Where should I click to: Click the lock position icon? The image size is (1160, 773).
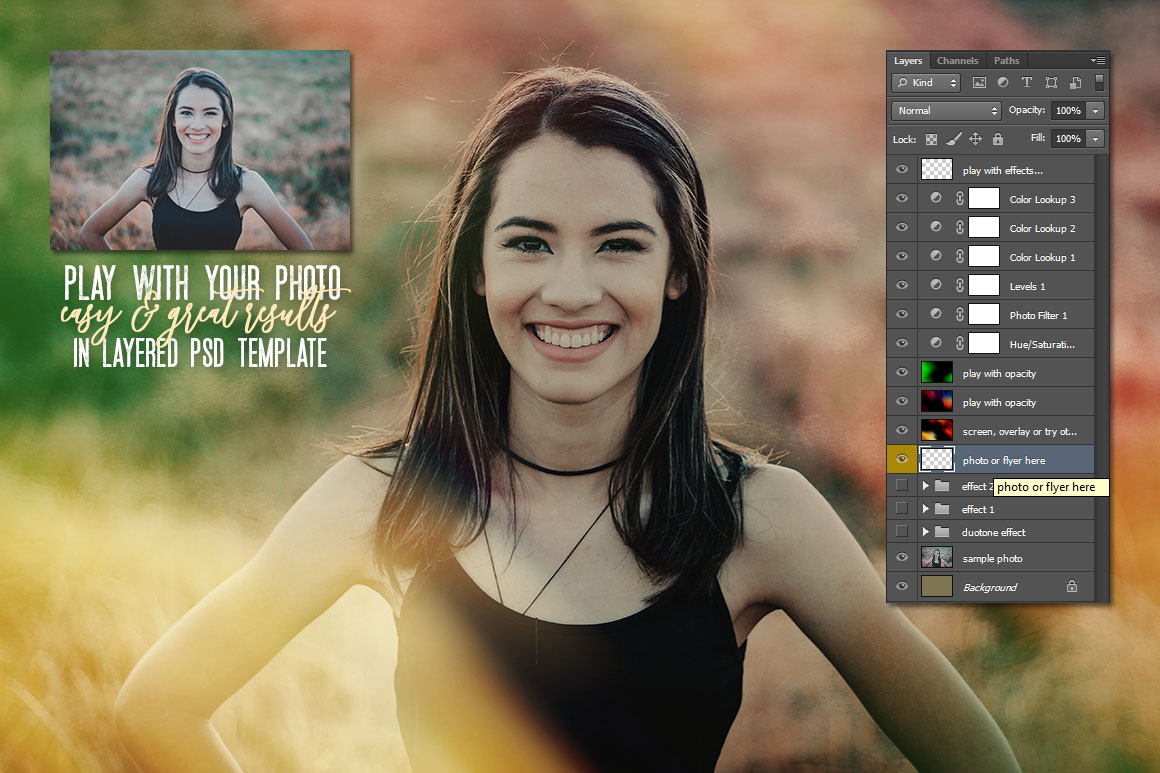(976, 139)
